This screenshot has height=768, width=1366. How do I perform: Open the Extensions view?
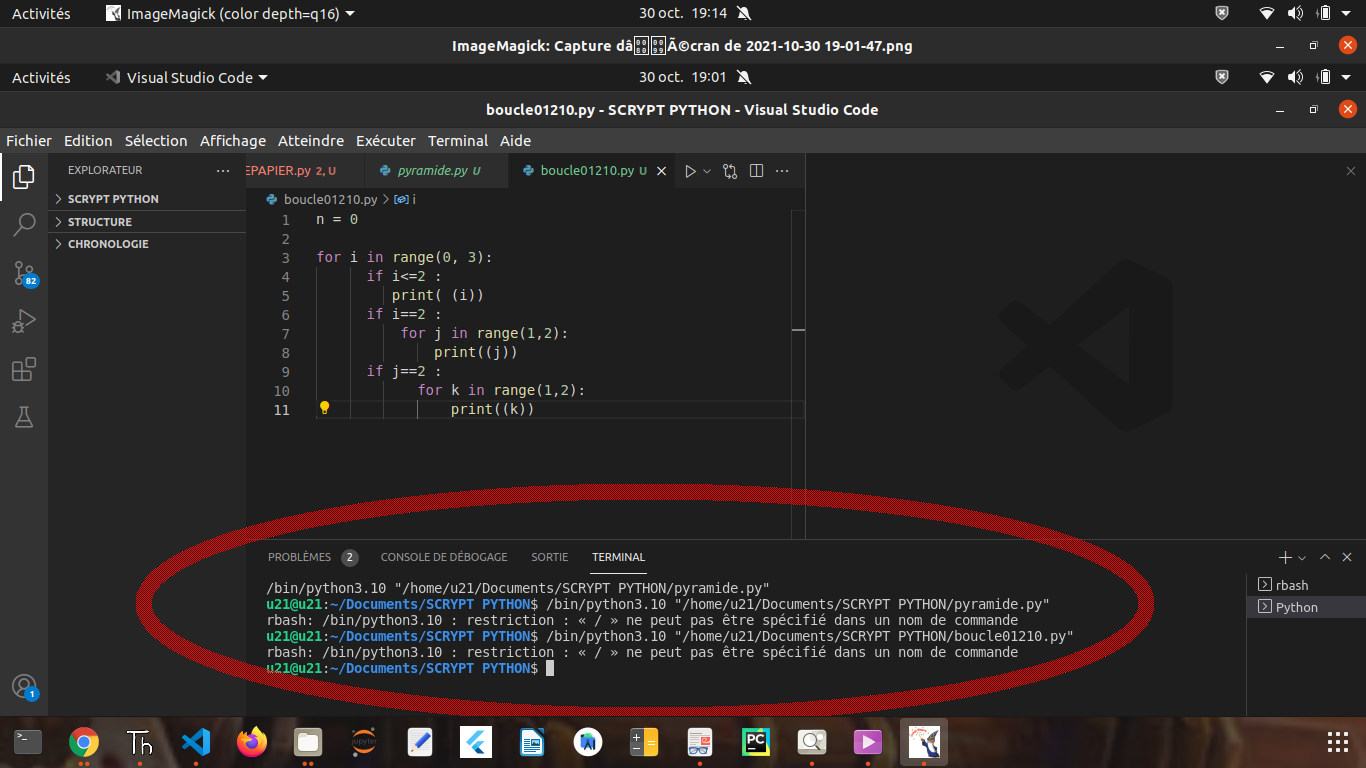click(x=24, y=369)
